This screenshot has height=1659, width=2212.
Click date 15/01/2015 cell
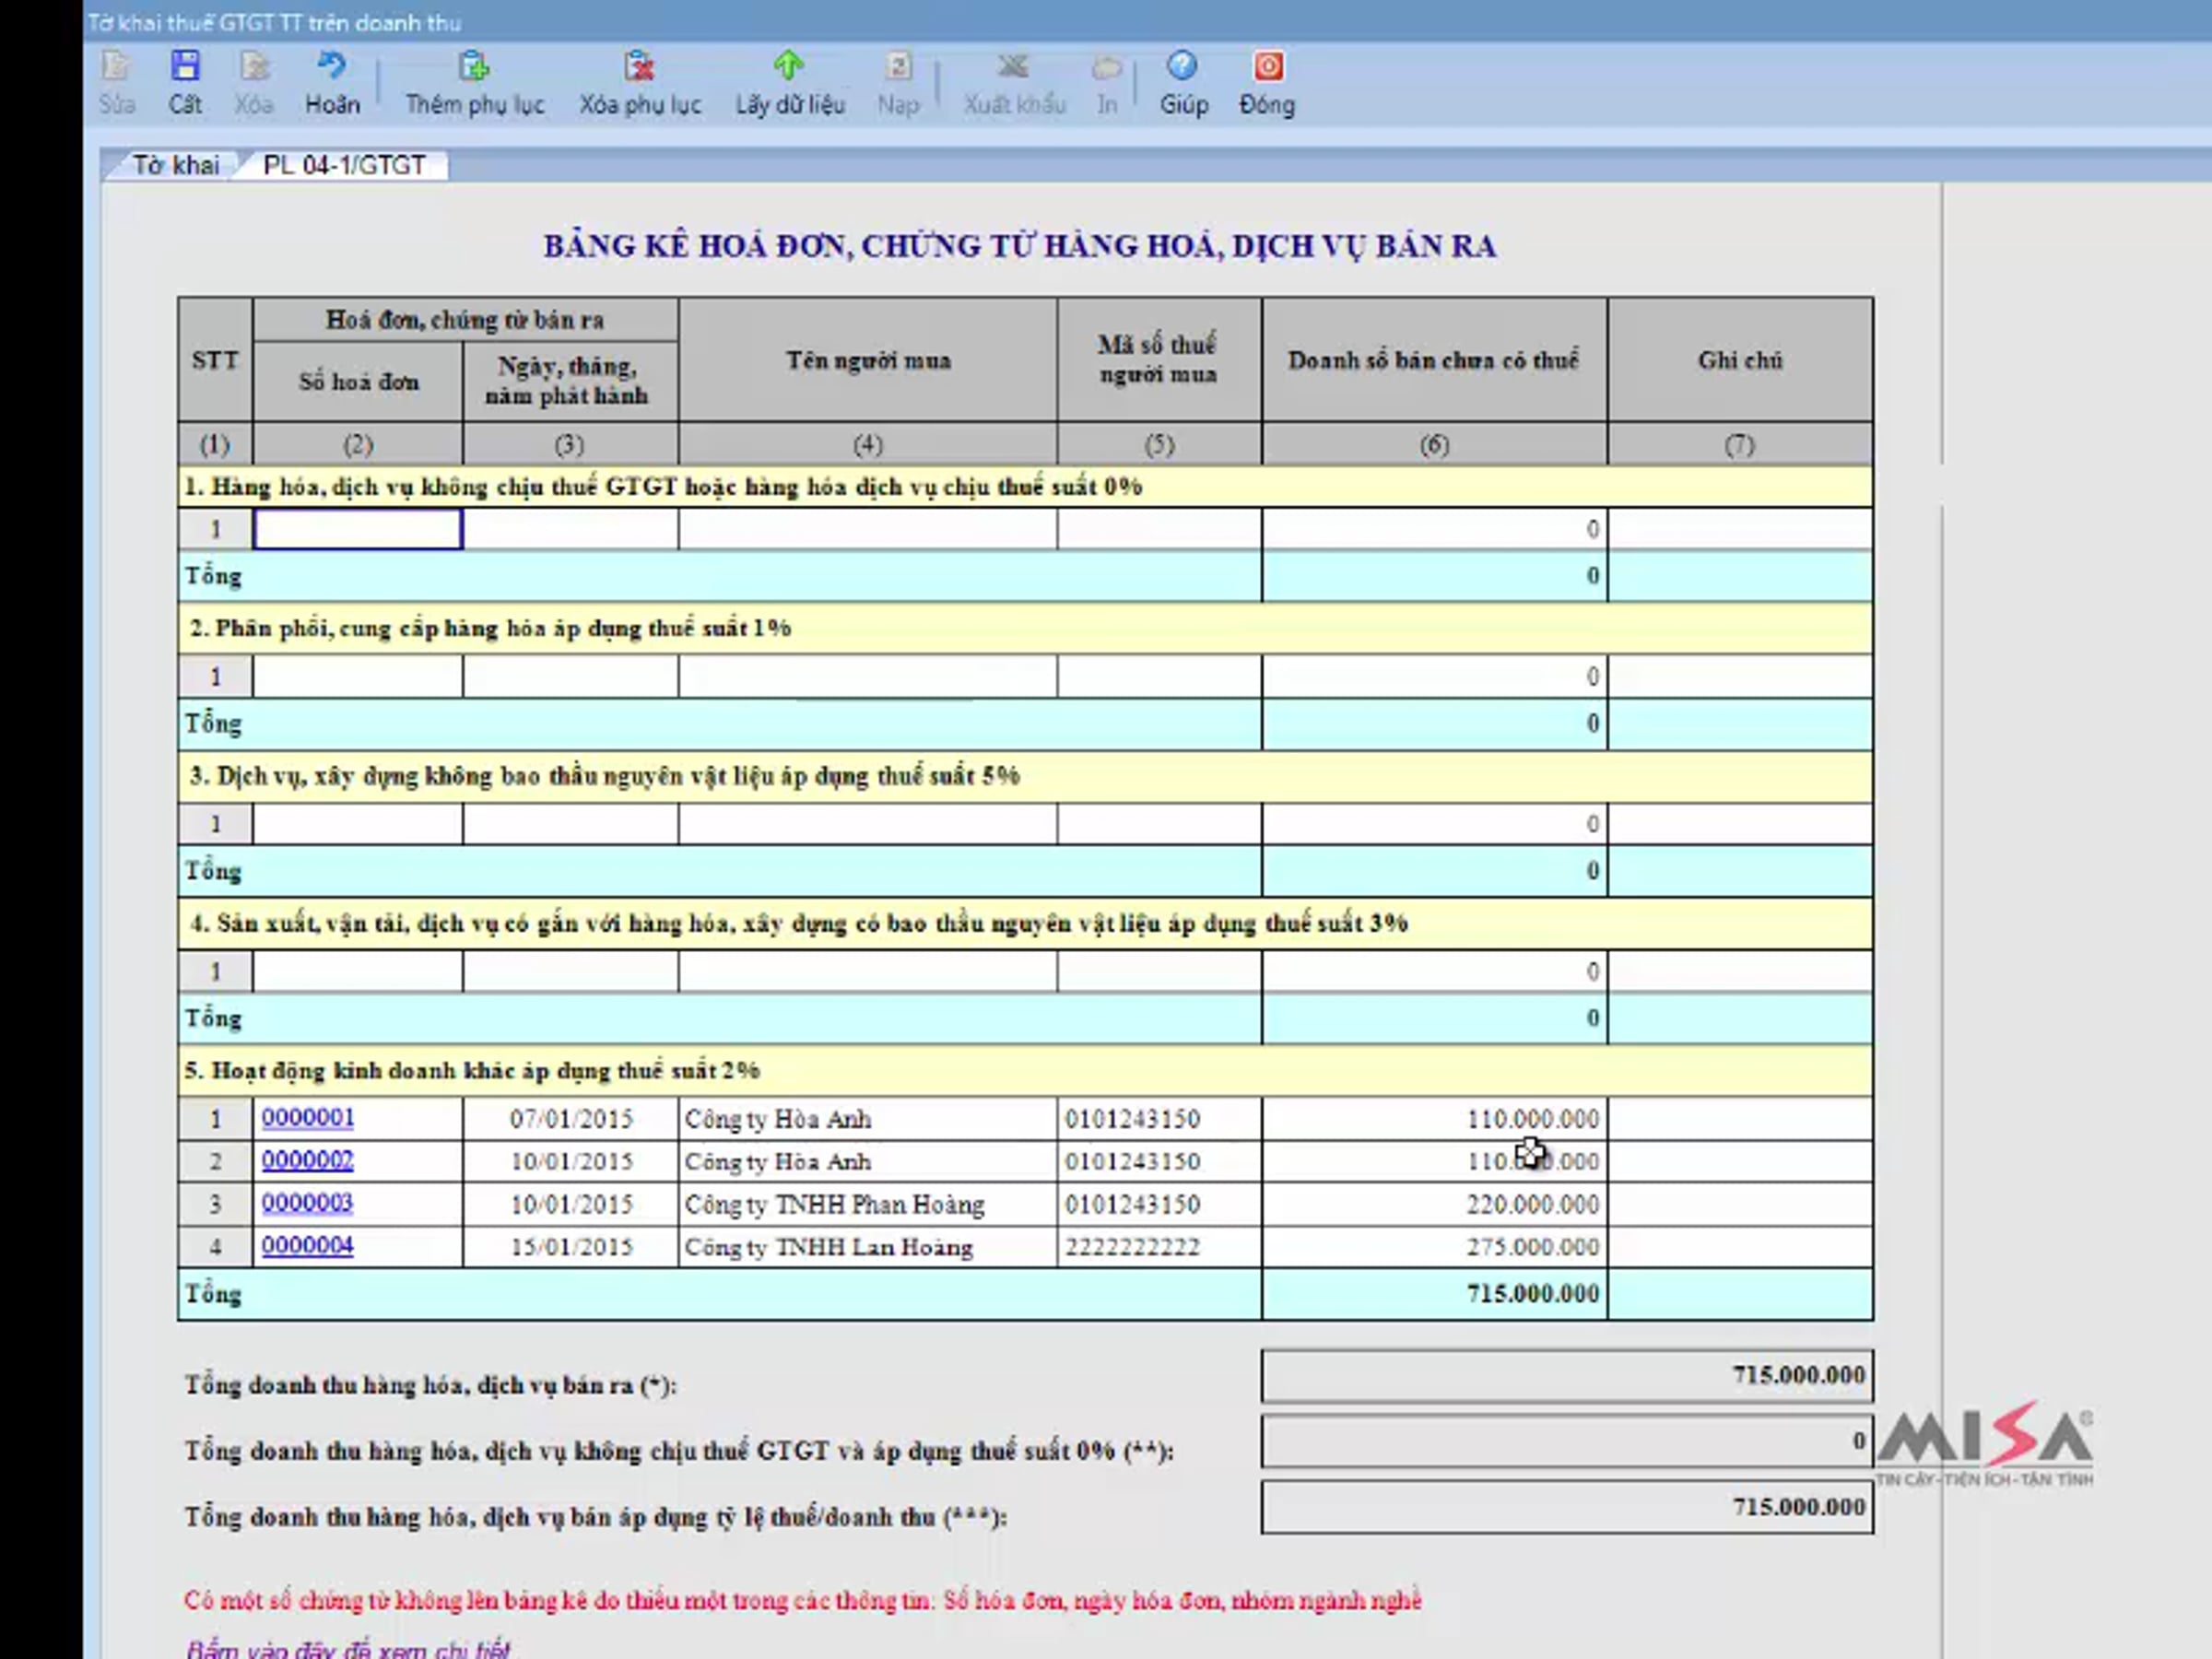570,1247
